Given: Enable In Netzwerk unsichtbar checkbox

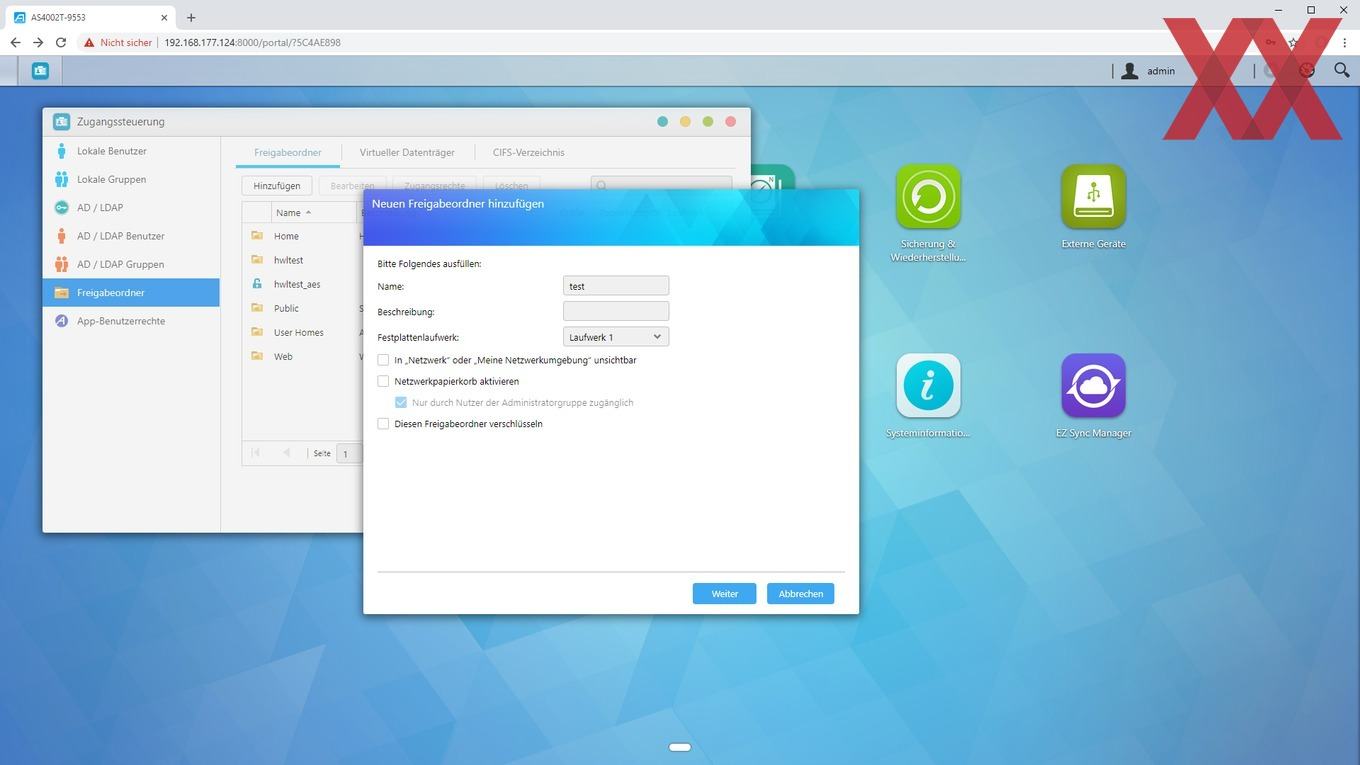Looking at the screenshot, I should [383, 360].
